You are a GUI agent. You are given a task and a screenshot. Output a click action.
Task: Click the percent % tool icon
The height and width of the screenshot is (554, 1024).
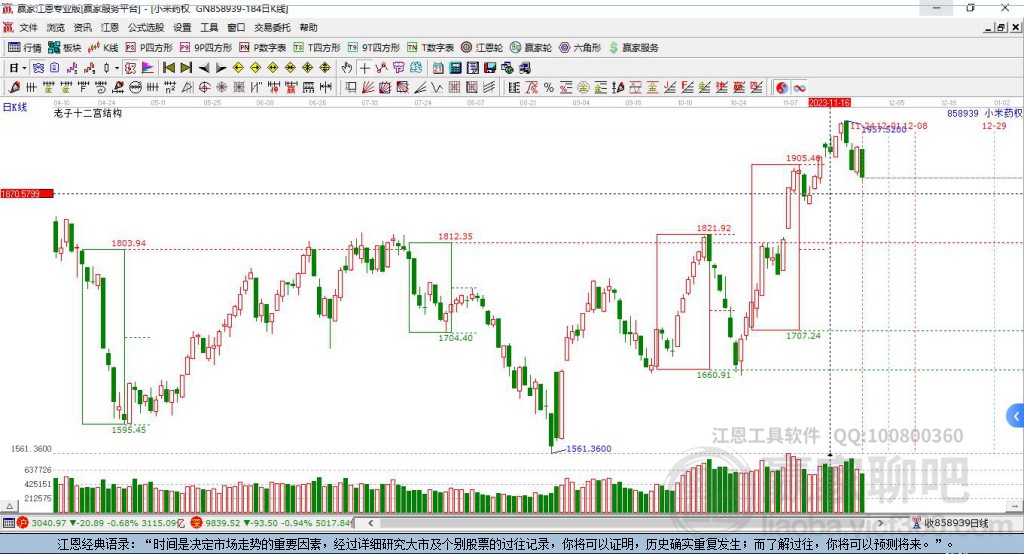coord(549,88)
